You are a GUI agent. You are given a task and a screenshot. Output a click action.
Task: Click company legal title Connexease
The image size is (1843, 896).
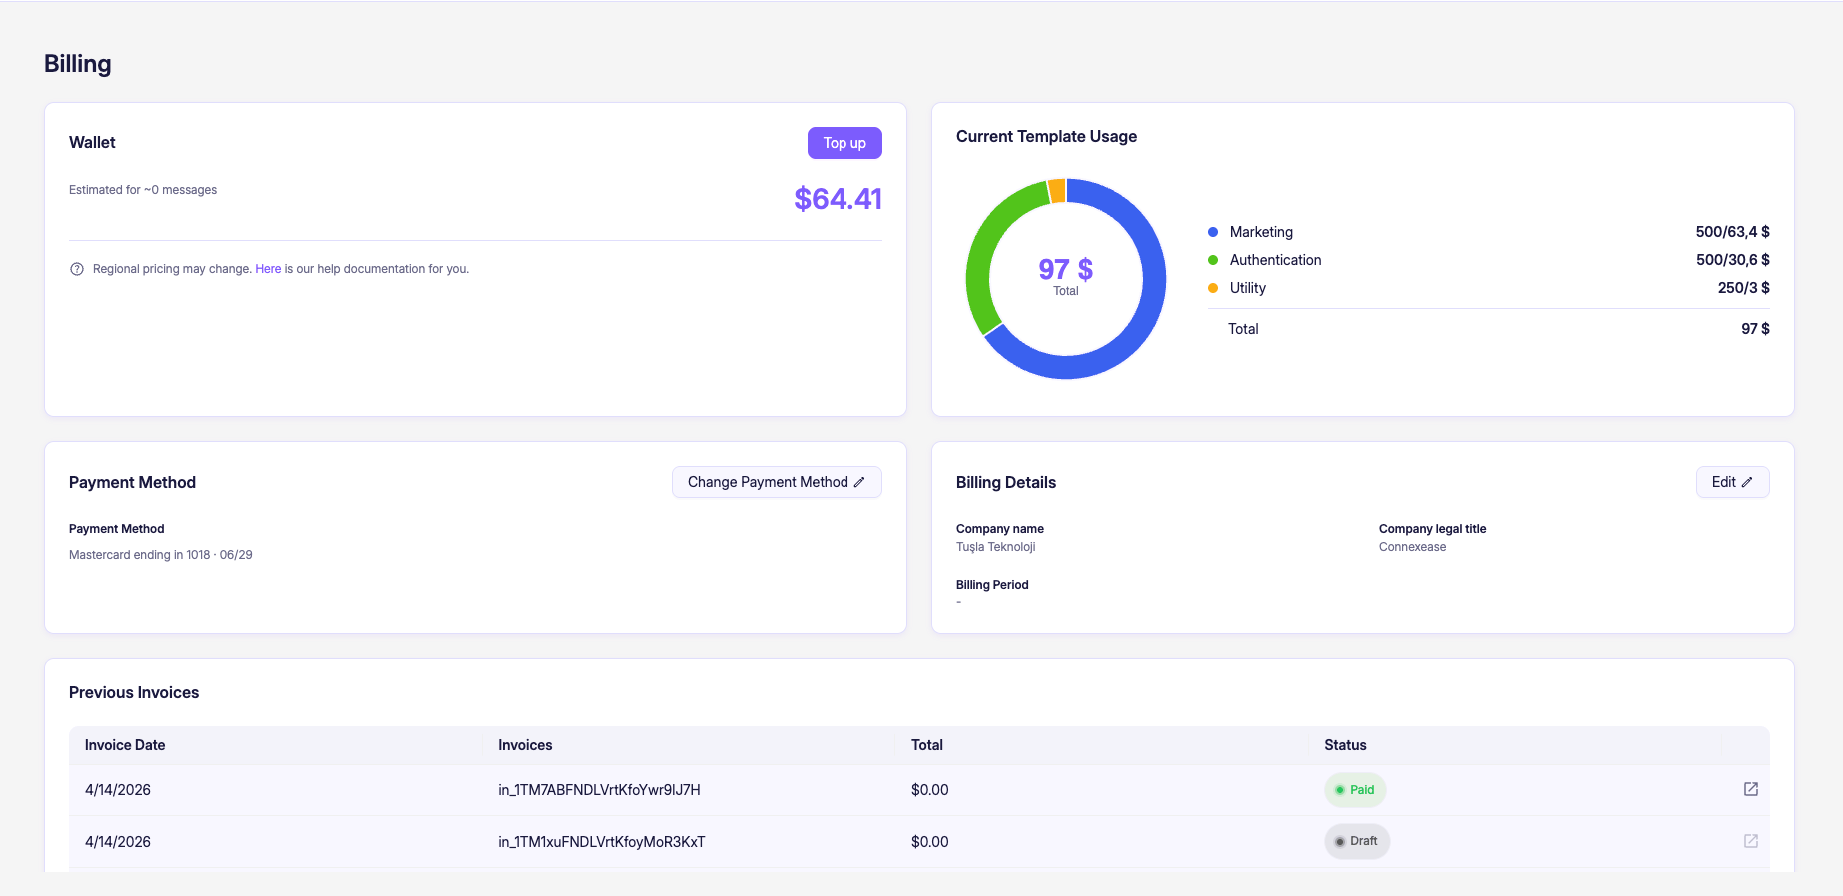click(x=1412, y=547)
